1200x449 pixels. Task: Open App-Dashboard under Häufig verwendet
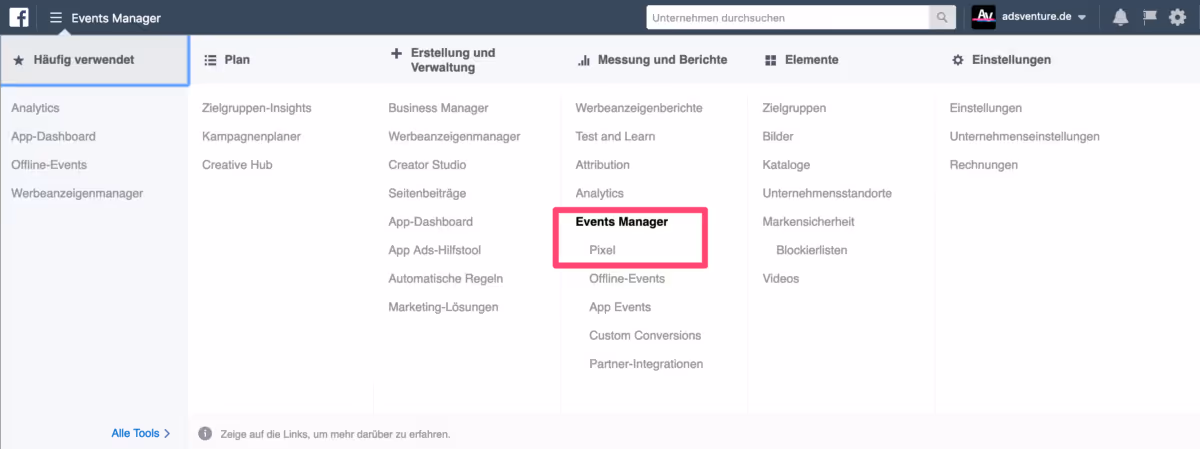tap(54, 136)
